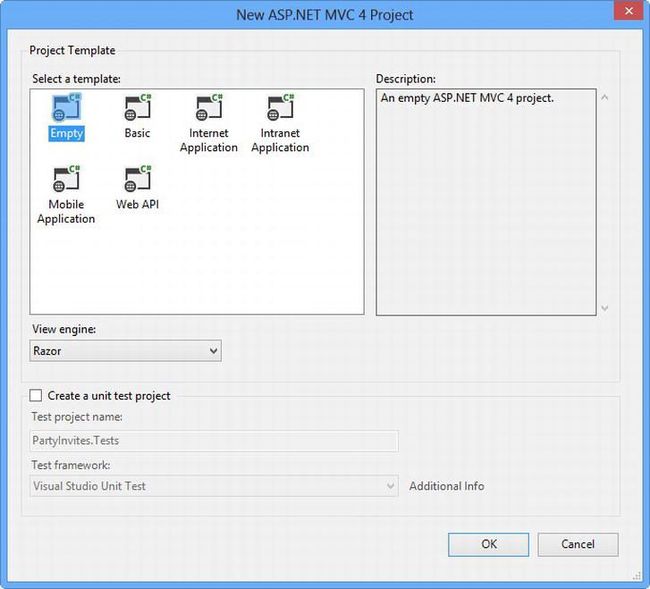This screenshot has width=650, height=589.
Task: Click the 'Web API' template label
Action: (138, 204)
